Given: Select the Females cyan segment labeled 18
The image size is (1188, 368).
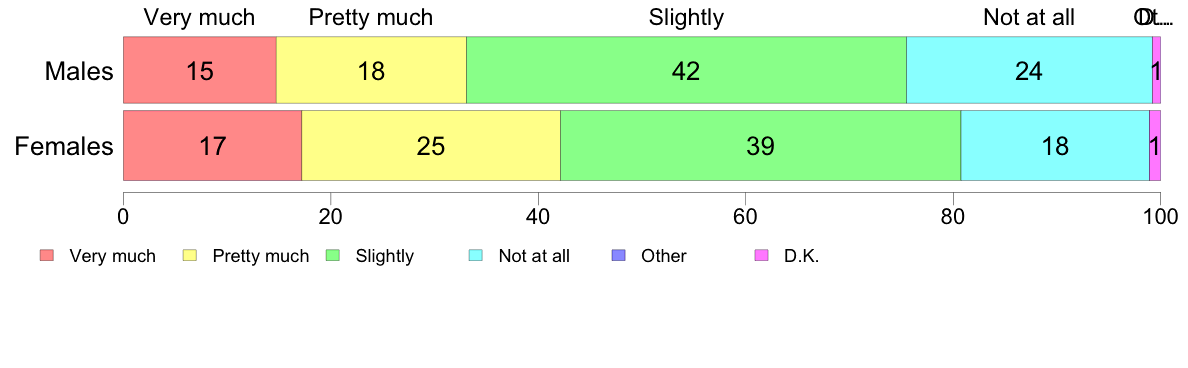Looking at the screenshot, I should coord(1055,145).
